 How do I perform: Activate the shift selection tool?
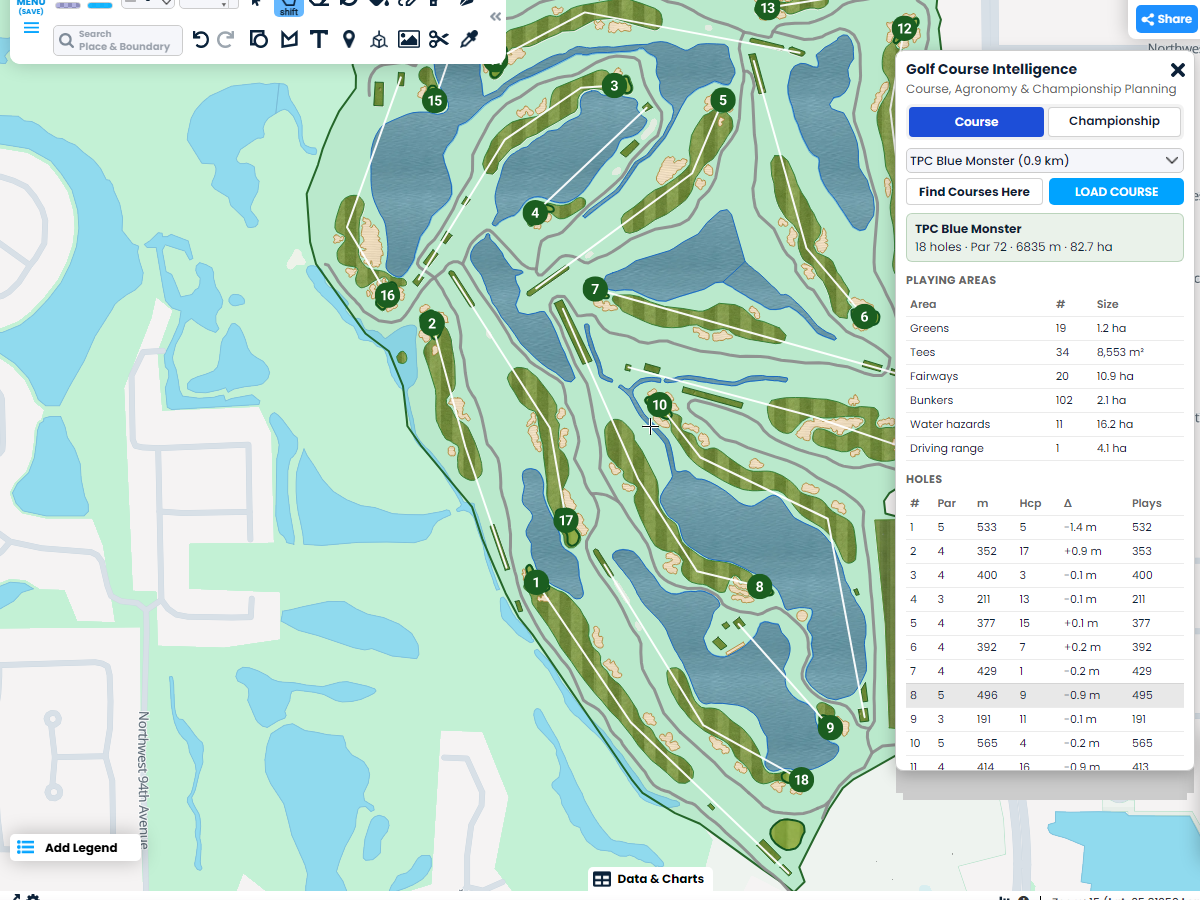289,7
